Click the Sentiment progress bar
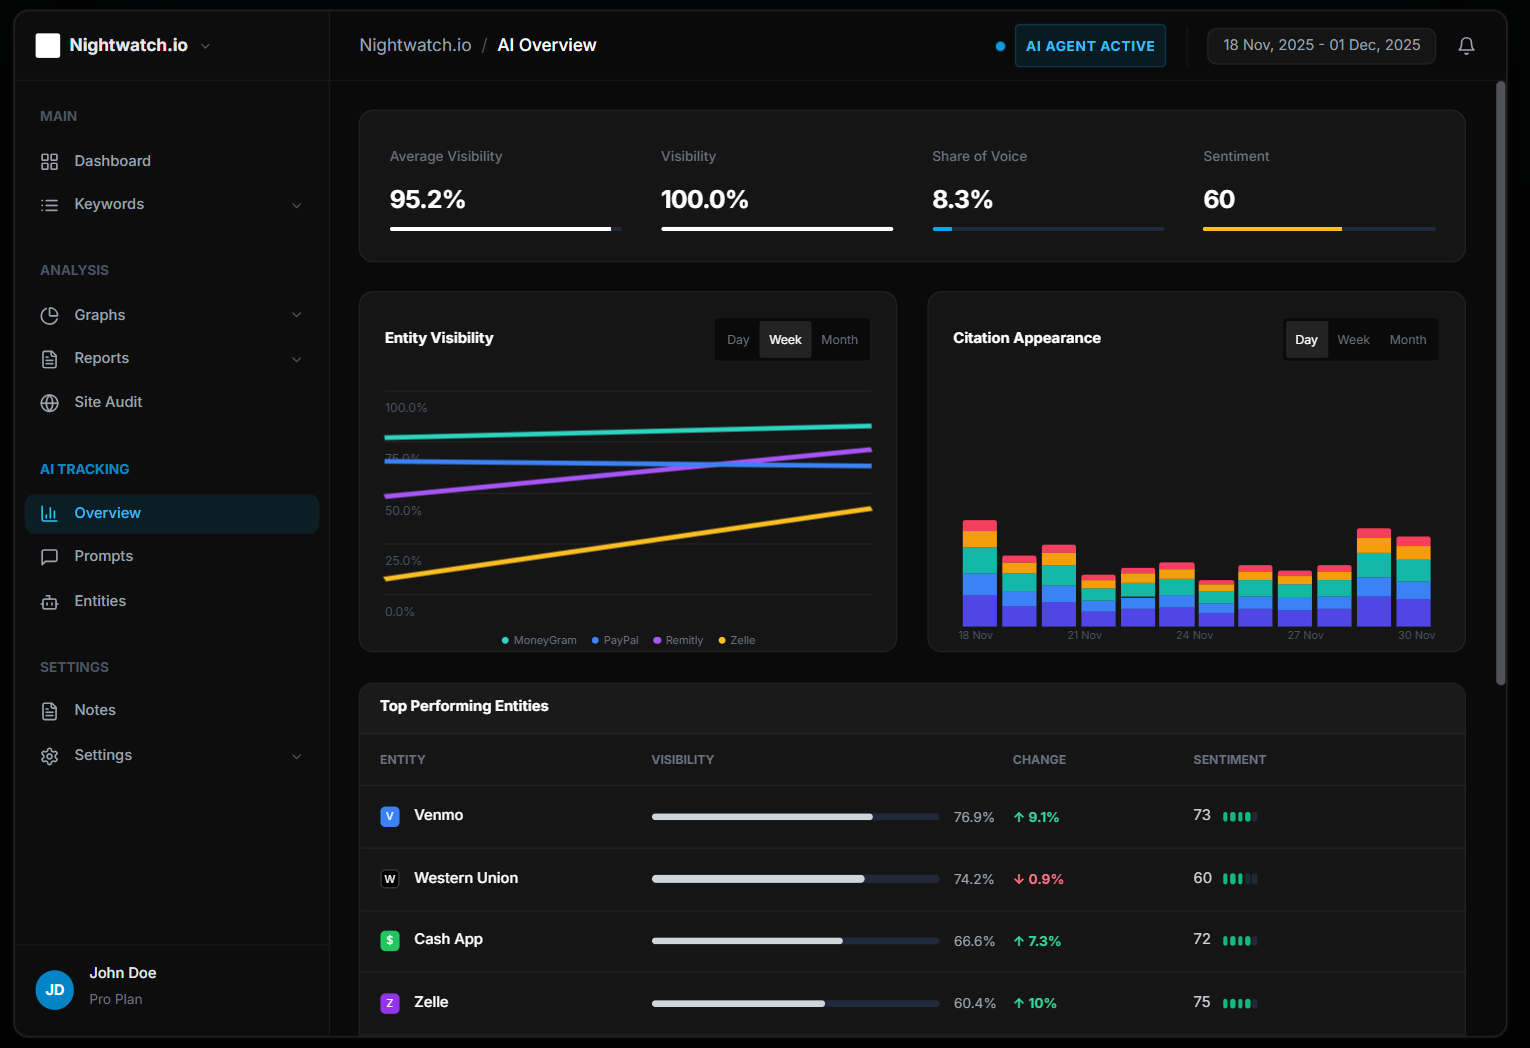Viewport: 1530px width, 1048px height. pyautogui.click(x=1320, y=228)
